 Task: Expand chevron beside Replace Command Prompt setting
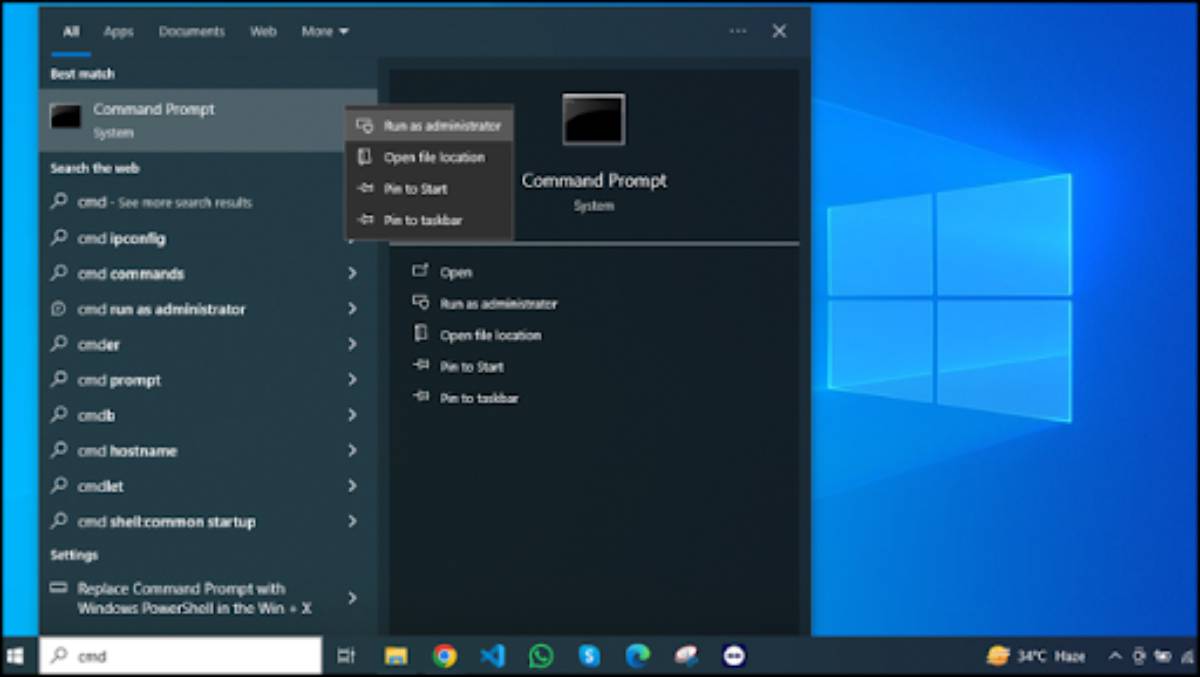coord(352,598)
